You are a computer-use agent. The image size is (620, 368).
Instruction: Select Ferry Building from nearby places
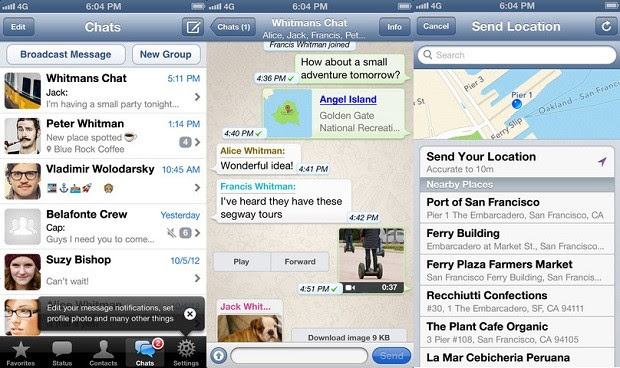516,240
